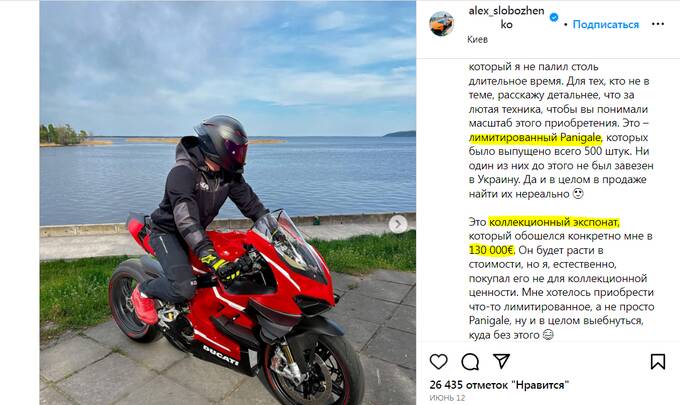Open the three-dots more options menu
The height and width of the screenshot is (405, 680).
657,24
